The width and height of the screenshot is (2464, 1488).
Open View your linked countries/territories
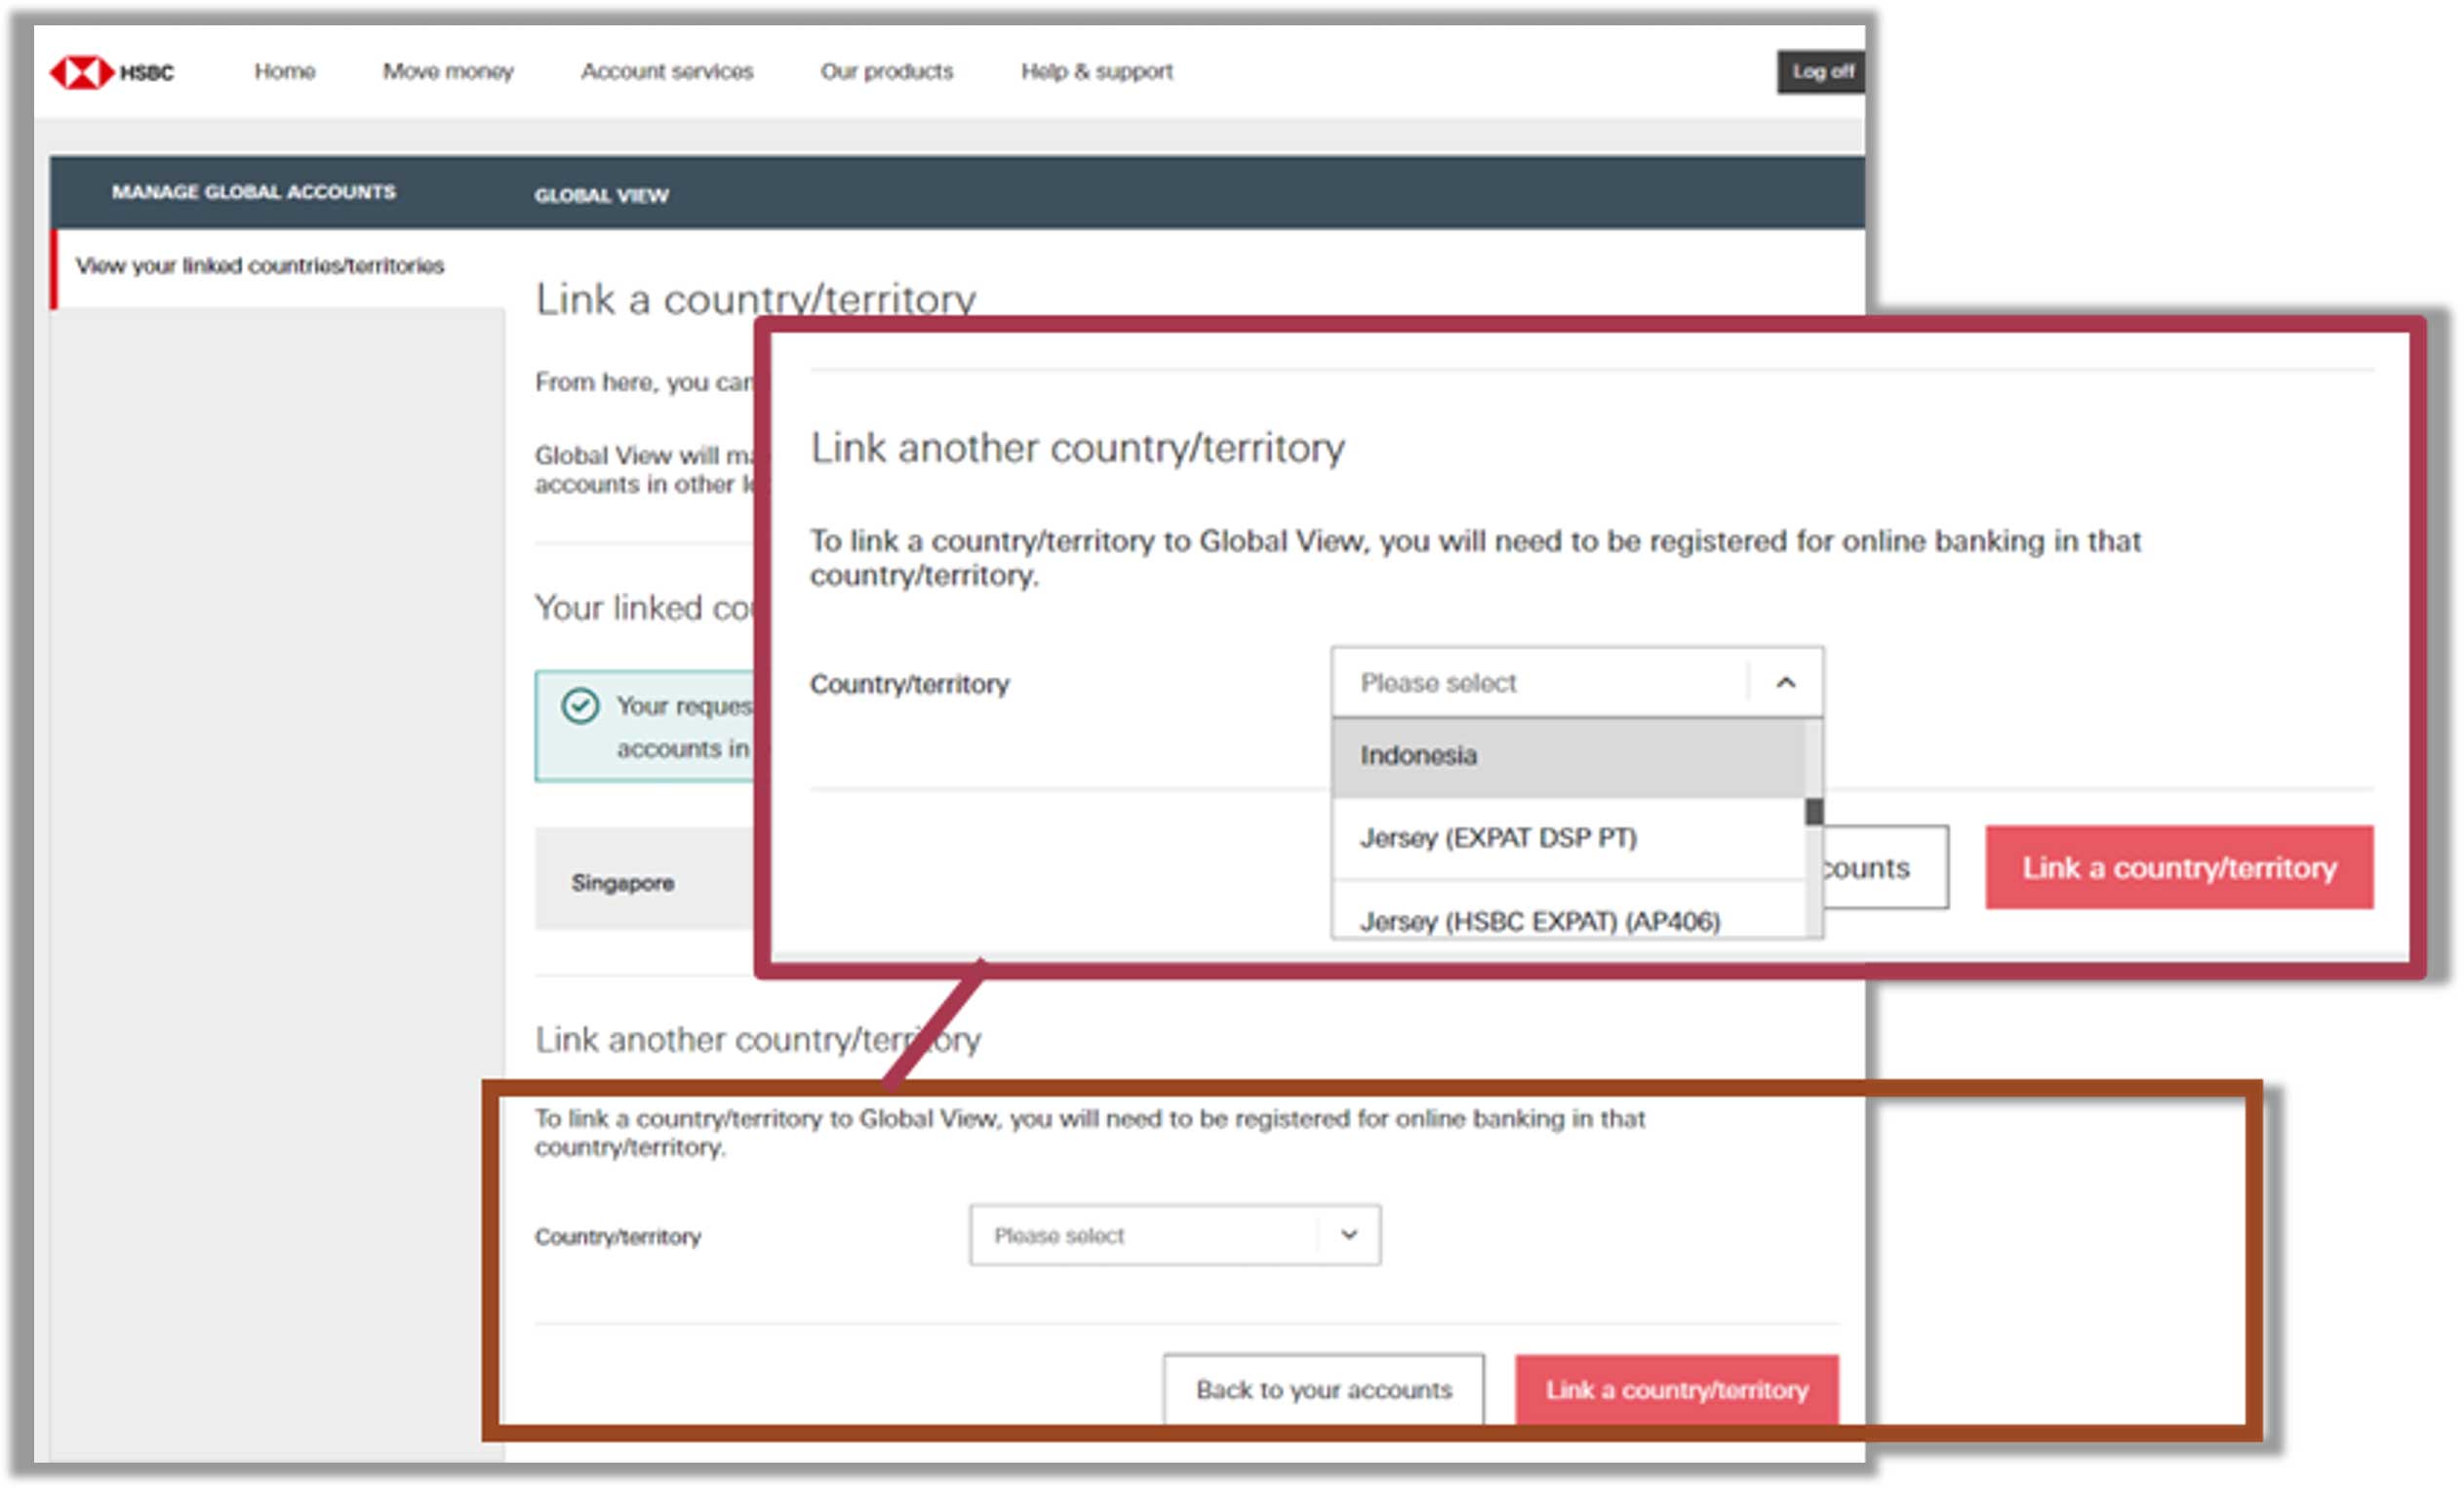pos(260,266)
